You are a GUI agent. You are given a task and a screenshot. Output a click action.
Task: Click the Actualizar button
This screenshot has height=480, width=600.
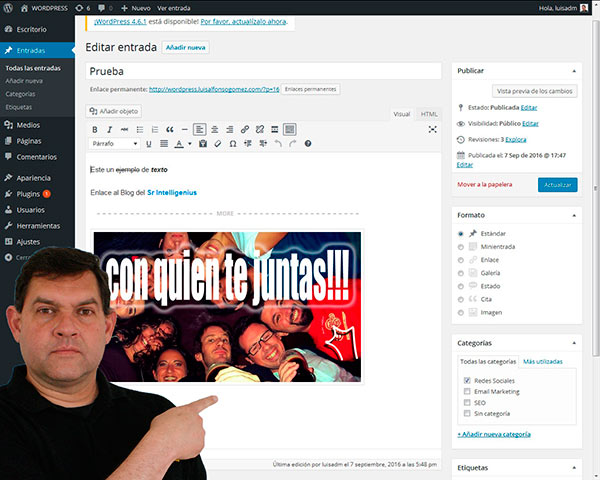coord(558,185)
